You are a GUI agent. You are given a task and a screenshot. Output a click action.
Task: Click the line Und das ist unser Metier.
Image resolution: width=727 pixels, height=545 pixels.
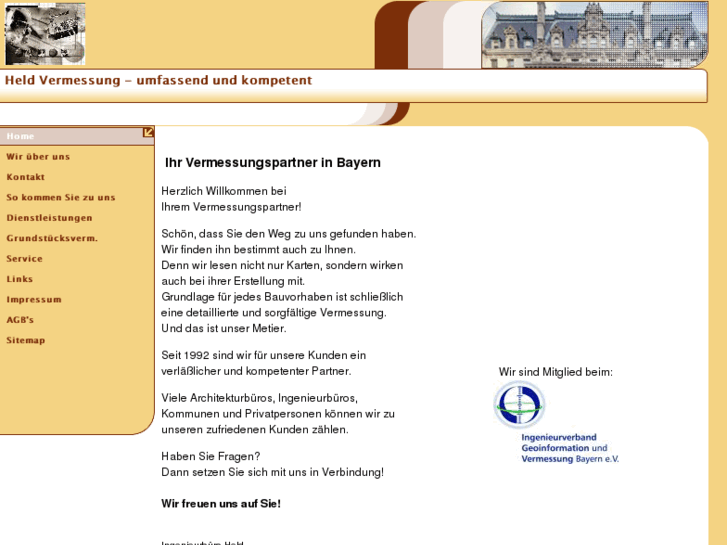tap(223, 328)
